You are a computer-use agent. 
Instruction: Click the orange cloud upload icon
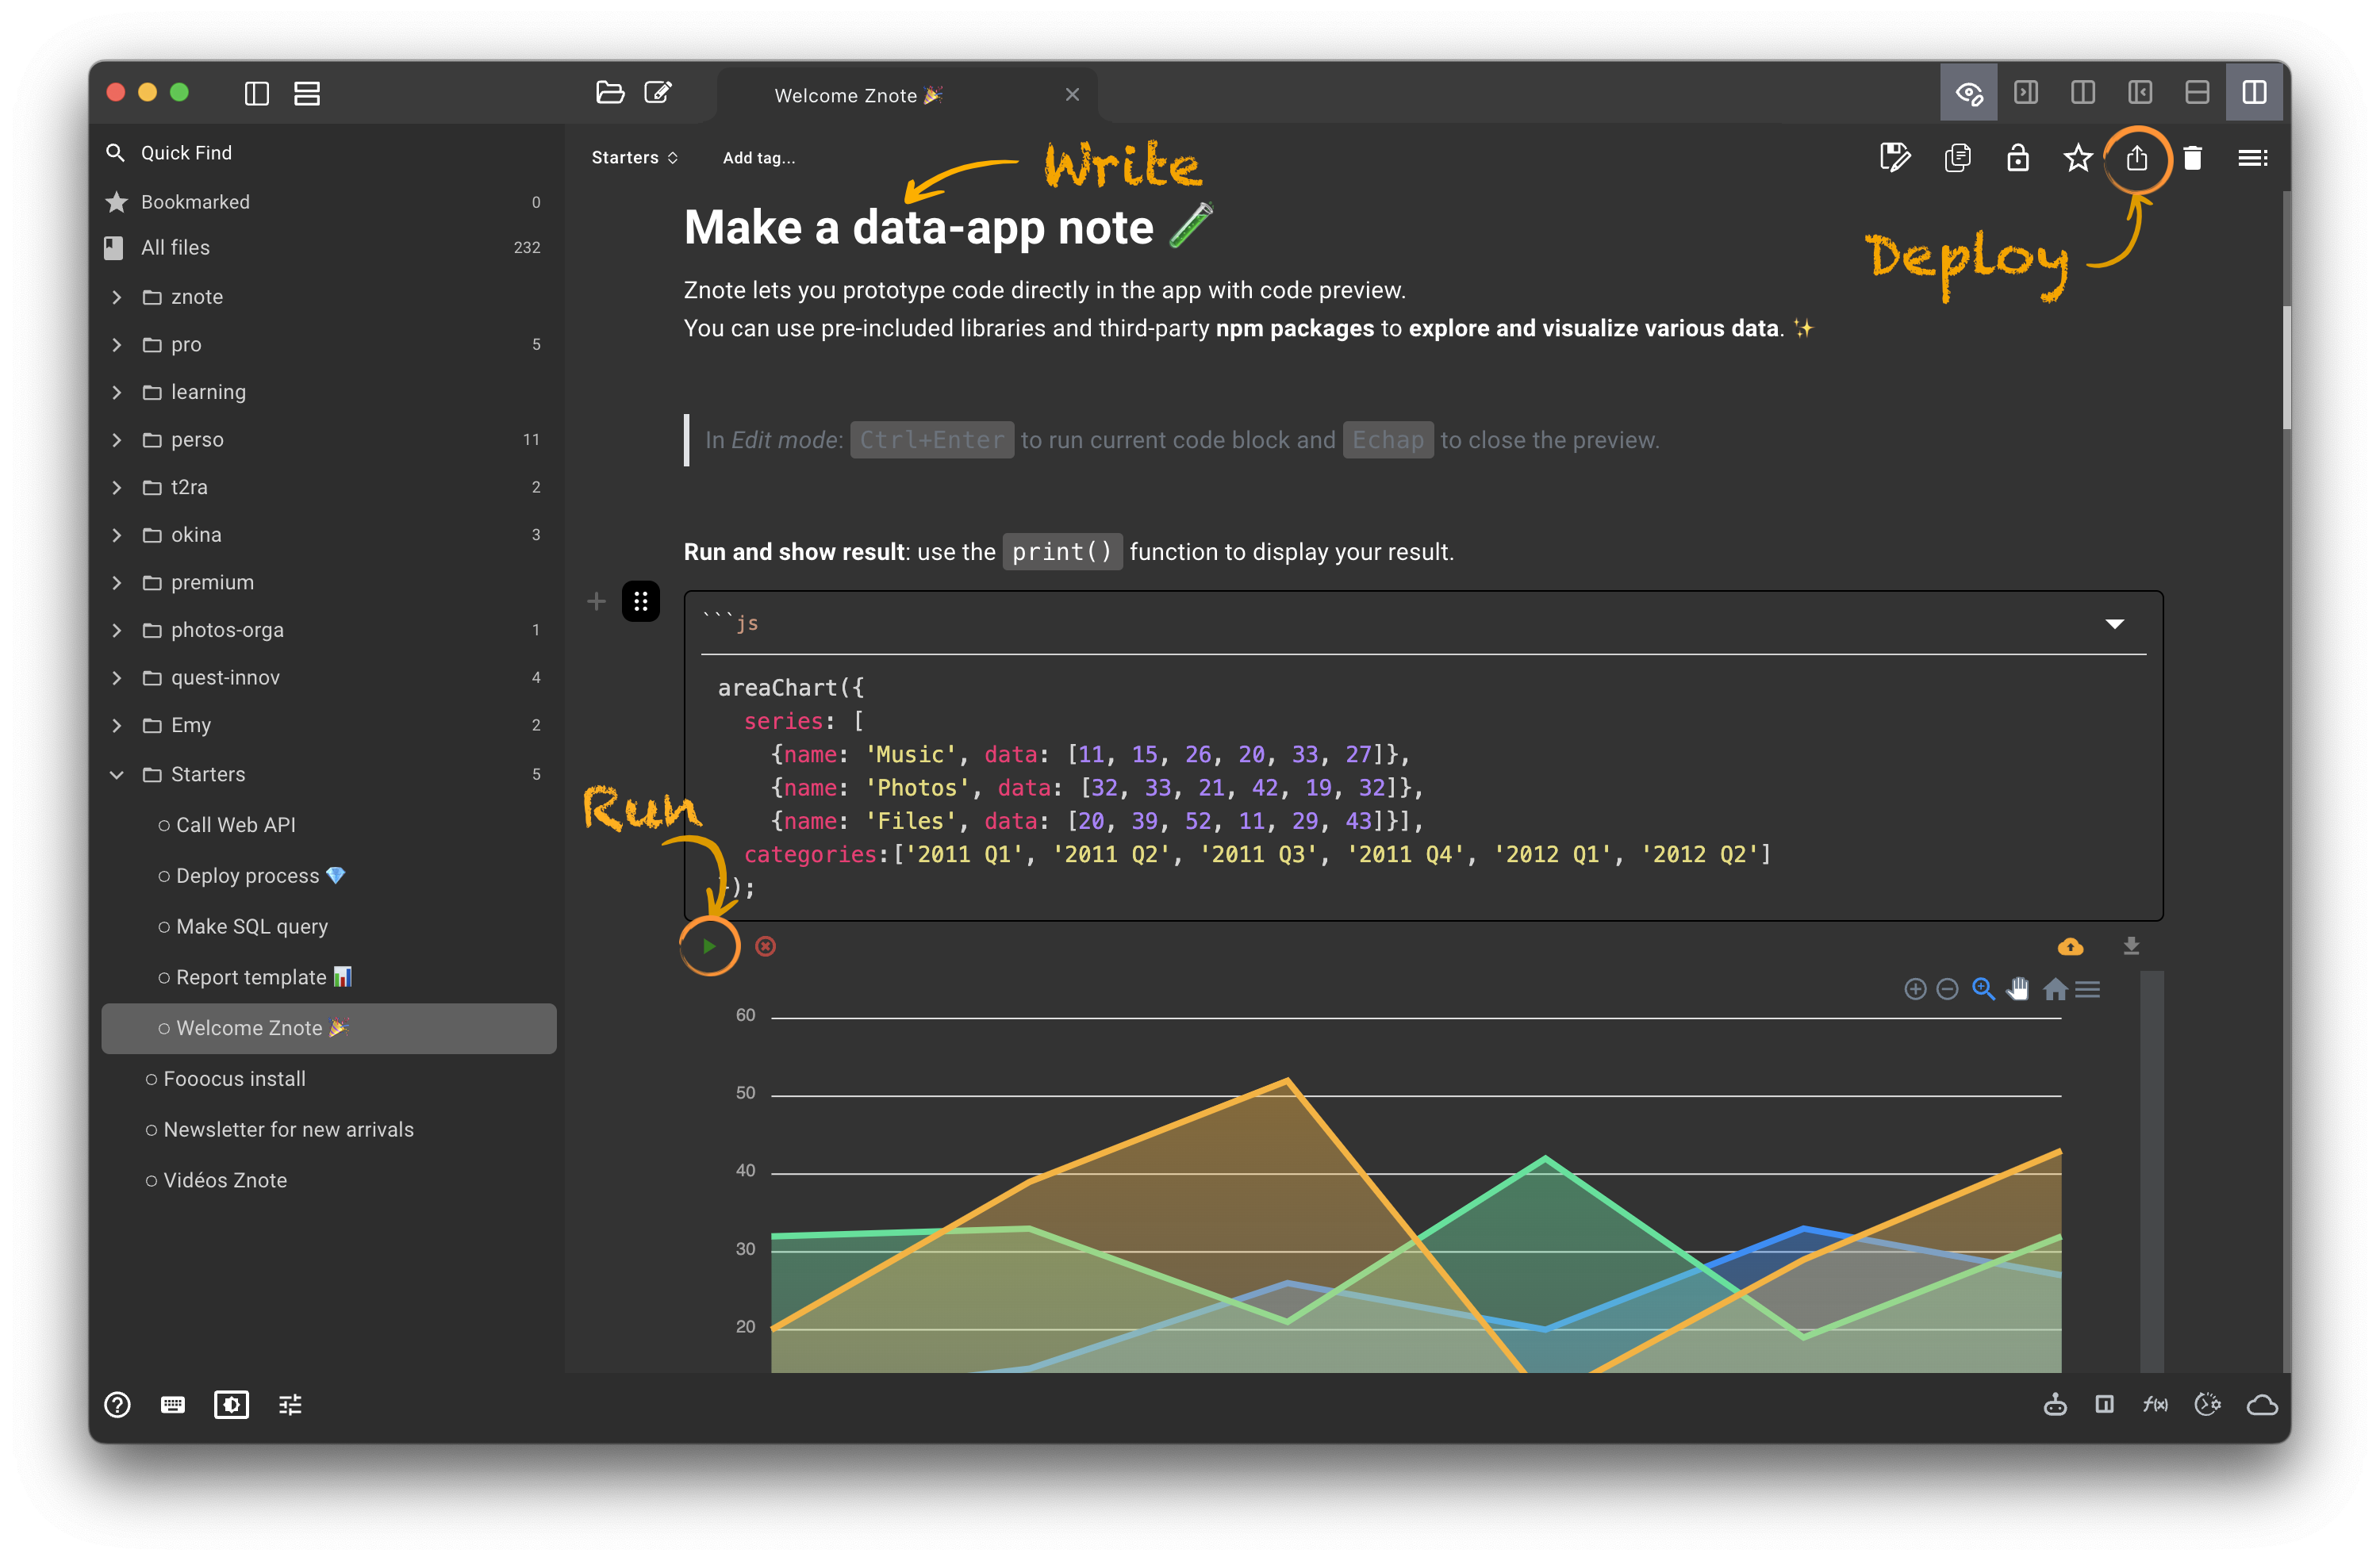[2070, 946]
